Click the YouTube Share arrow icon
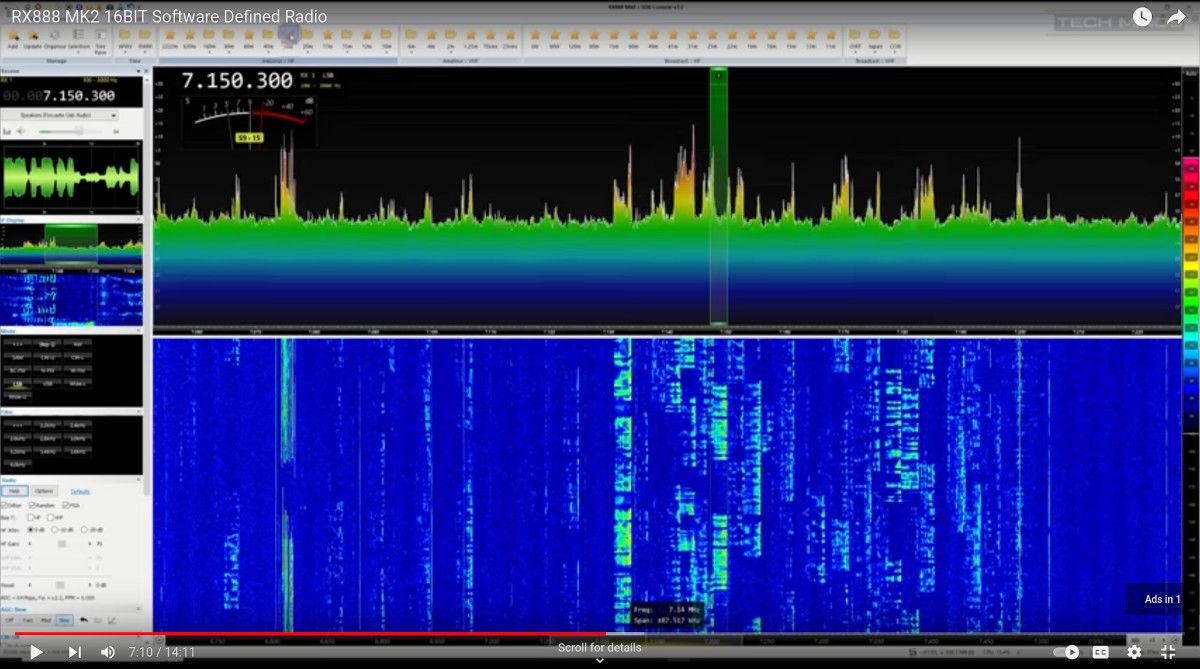Viewport: 1200px width, 669px height. click(x=1175, y=17)
